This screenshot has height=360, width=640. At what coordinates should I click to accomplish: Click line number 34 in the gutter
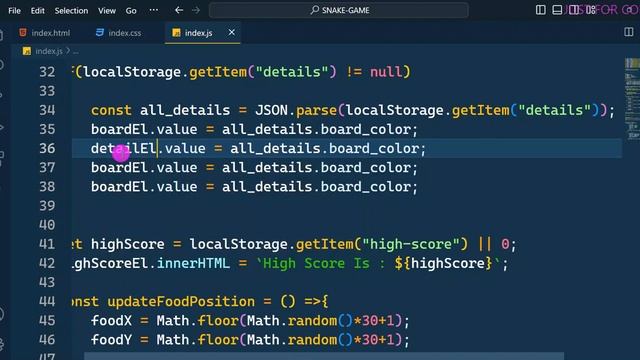[x=47, y=110]
